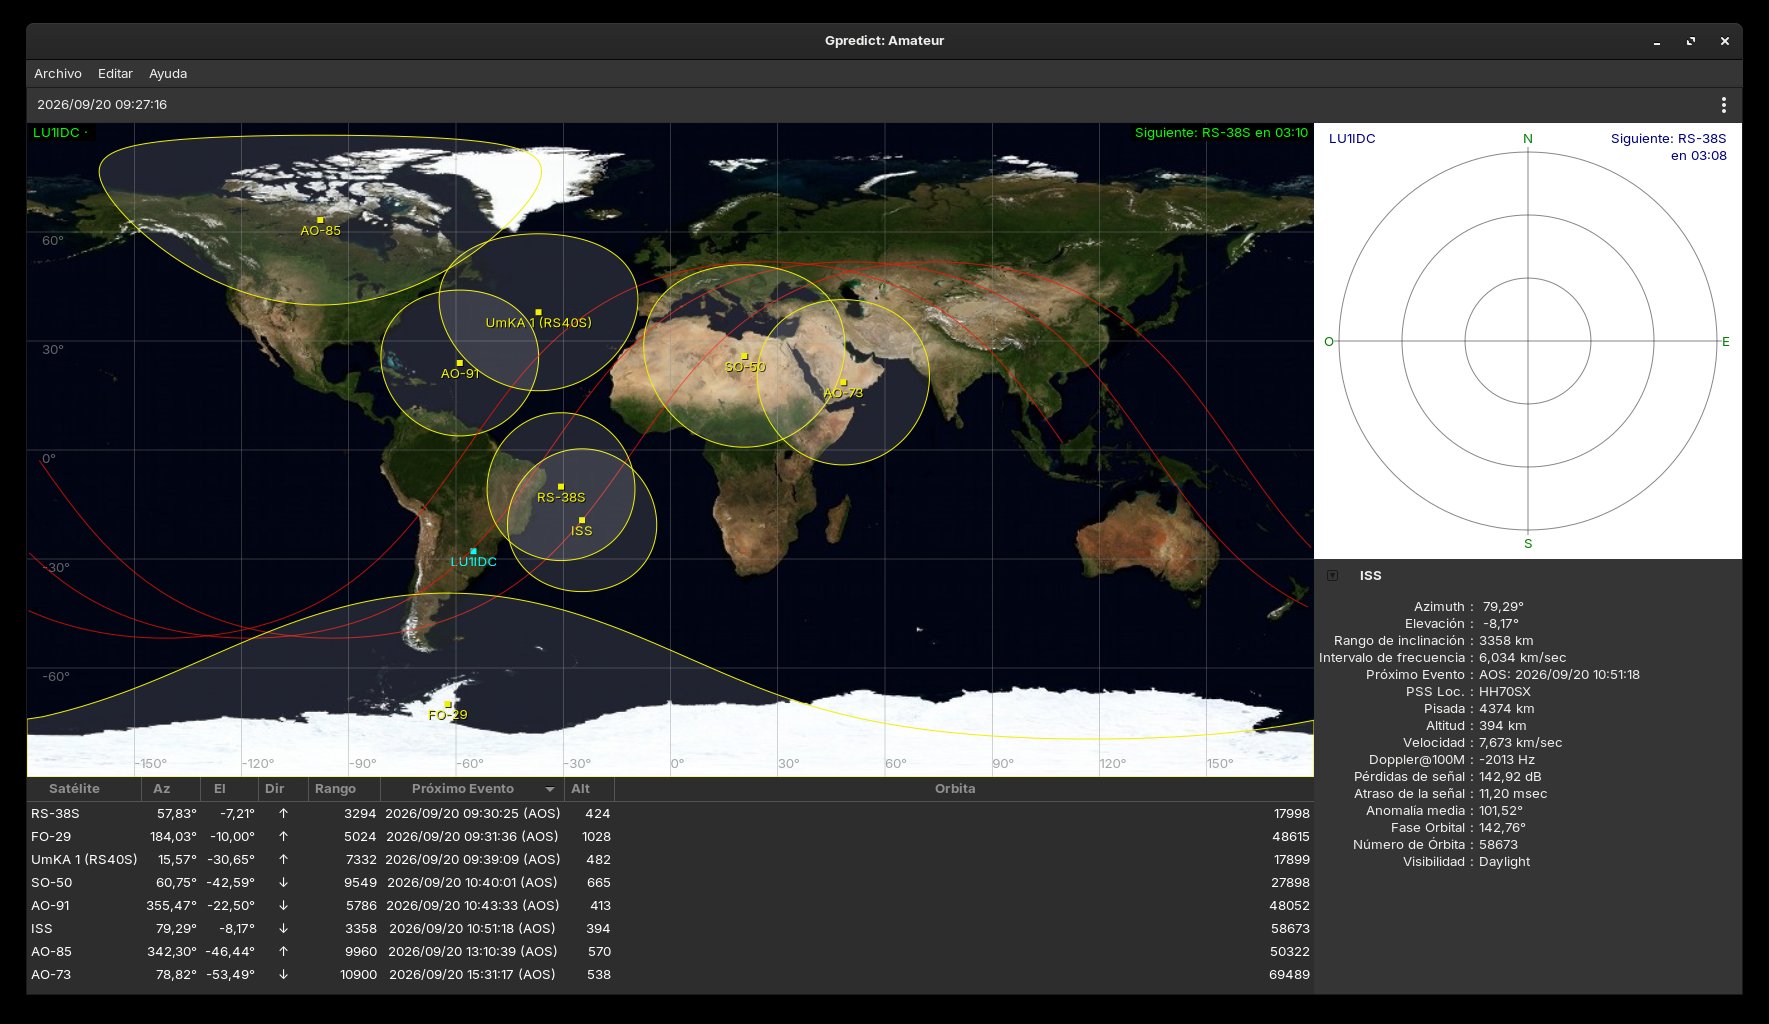Sort by Orbita column header

963,789
